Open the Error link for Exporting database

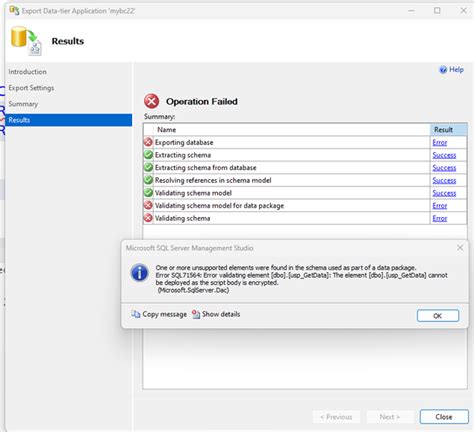click(440, 143)
